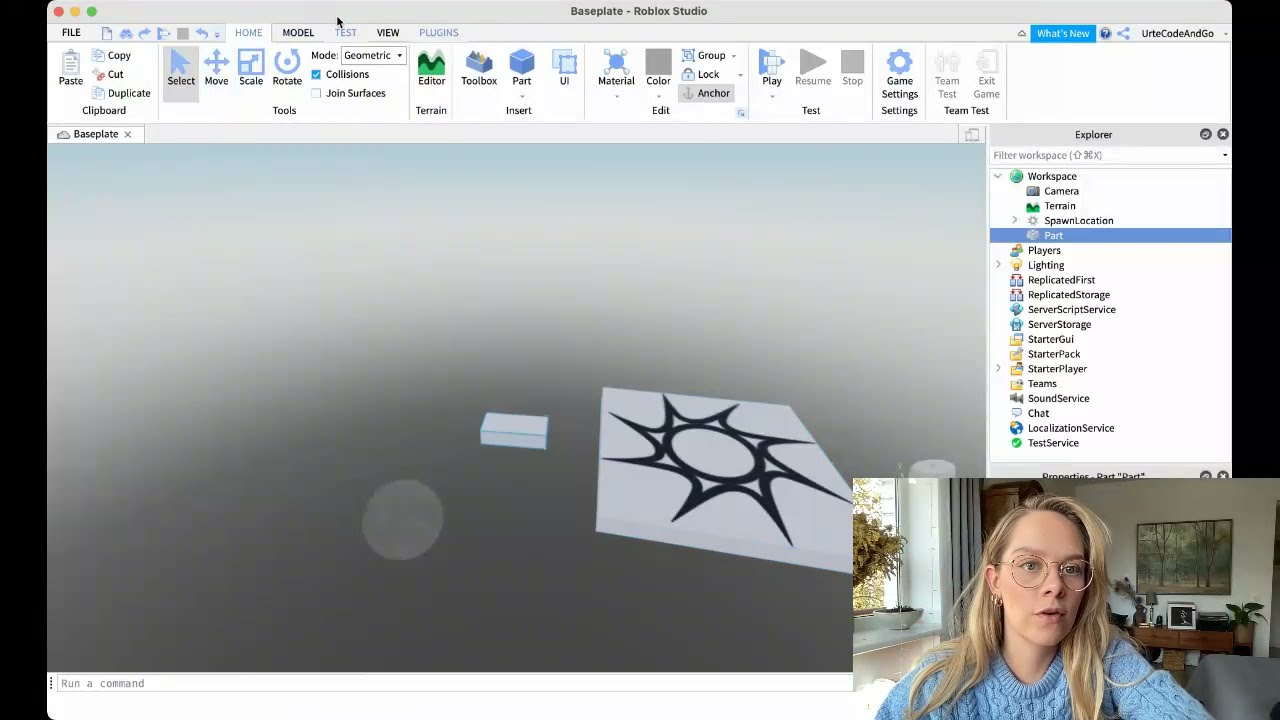The image size is (1280, 720).
Task: Select the Move tool
Action: click(216, 69)
